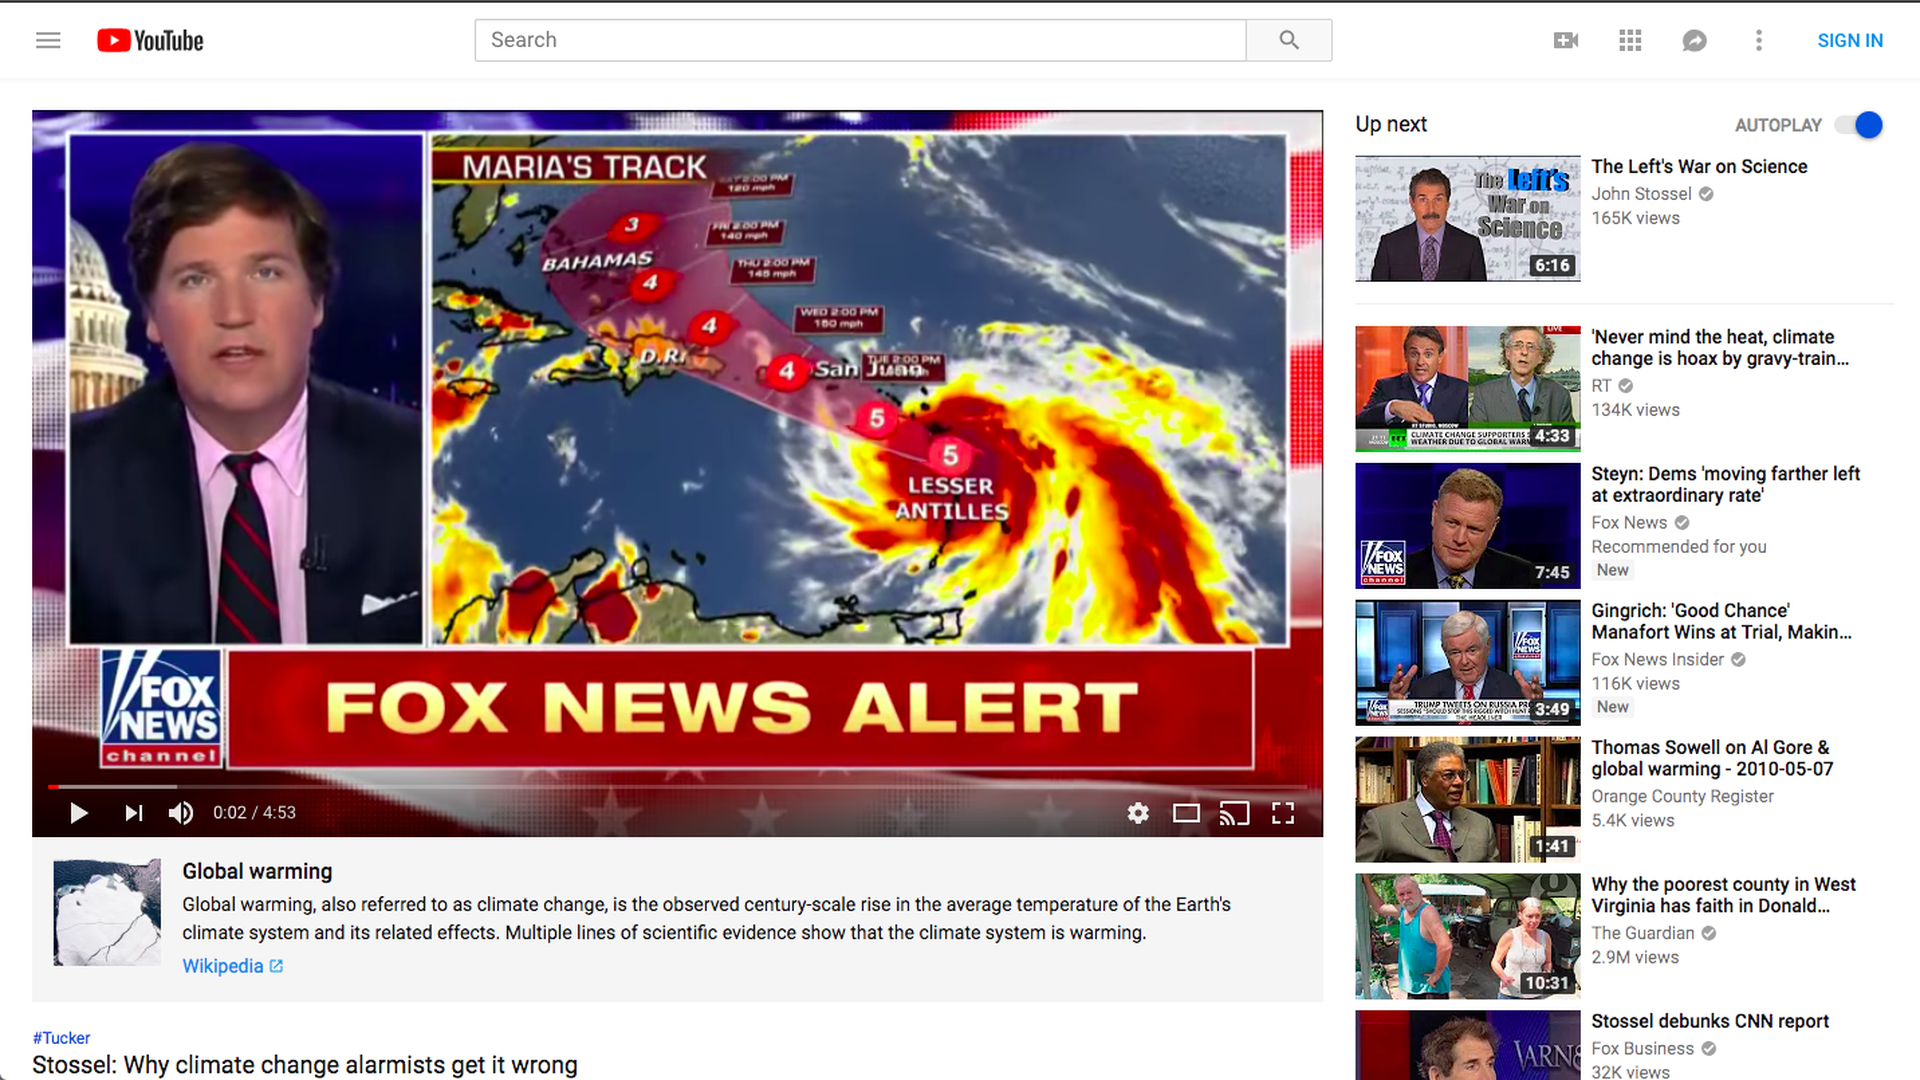Skip to next video

[133, 813]
